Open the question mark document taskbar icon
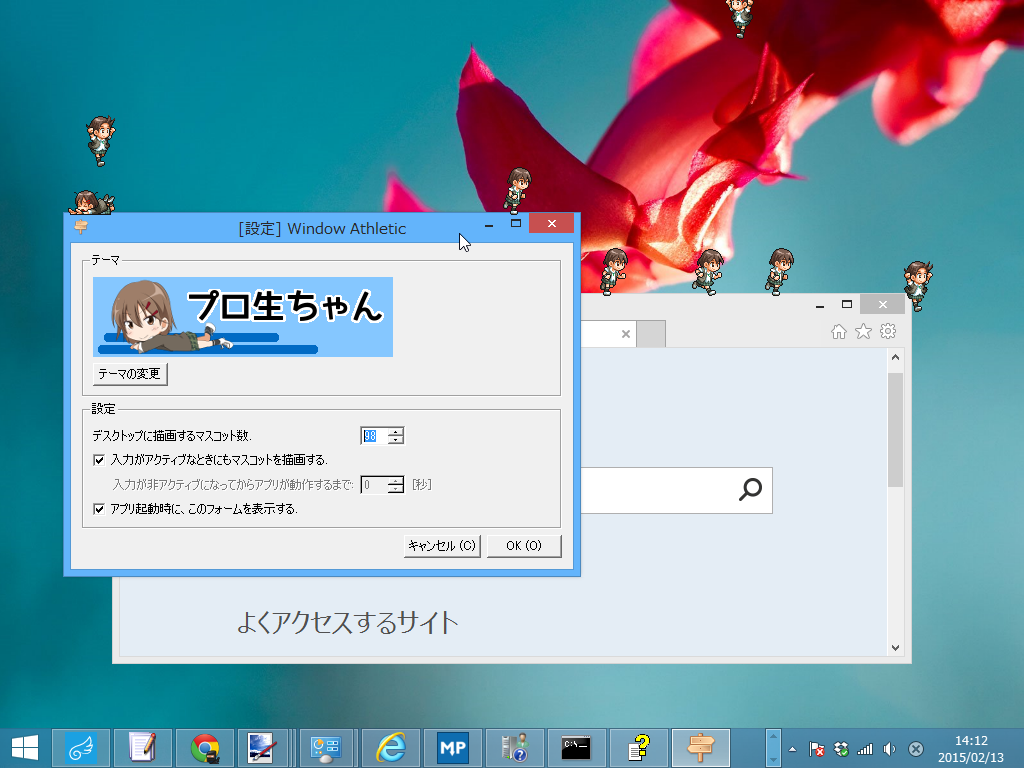This screenshot has height=768, width=1024. (x=638, y=748)
